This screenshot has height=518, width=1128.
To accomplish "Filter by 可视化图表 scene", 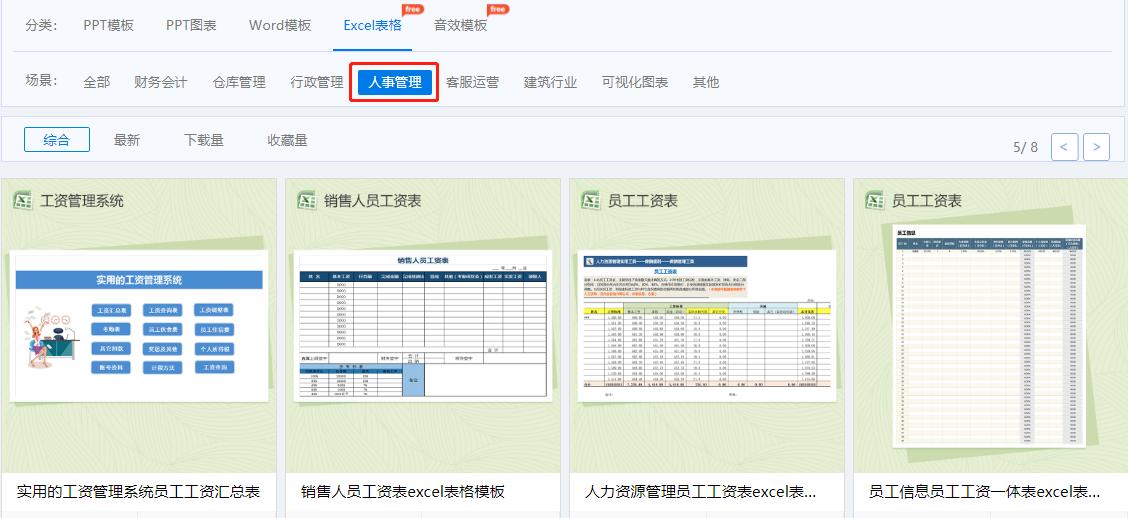I will [x=635, y=82].
